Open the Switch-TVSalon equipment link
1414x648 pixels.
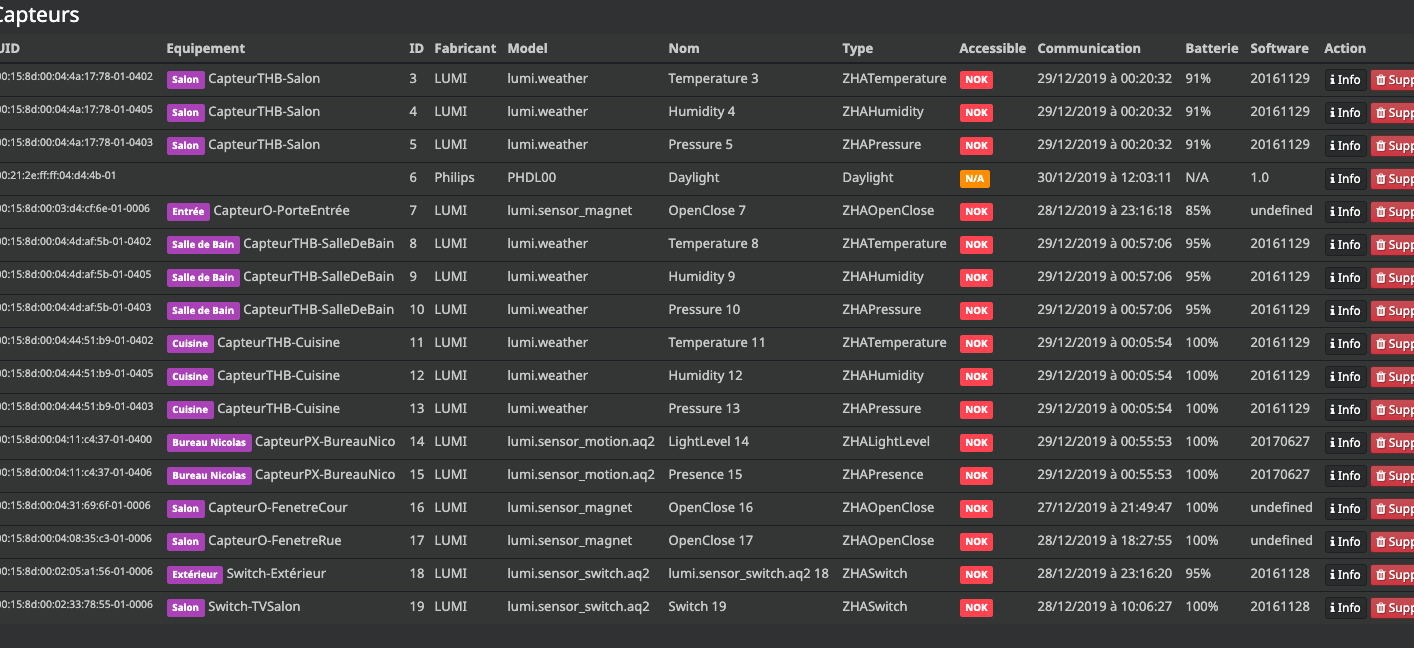click(x=254, y=607)
